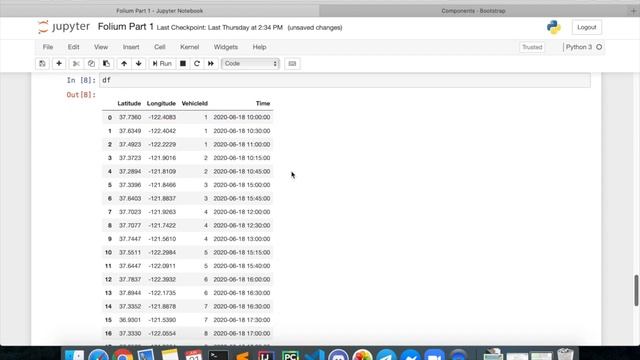Open the Help menu
The width and height of the screenshot is (640, 360).
coord(259,47)
